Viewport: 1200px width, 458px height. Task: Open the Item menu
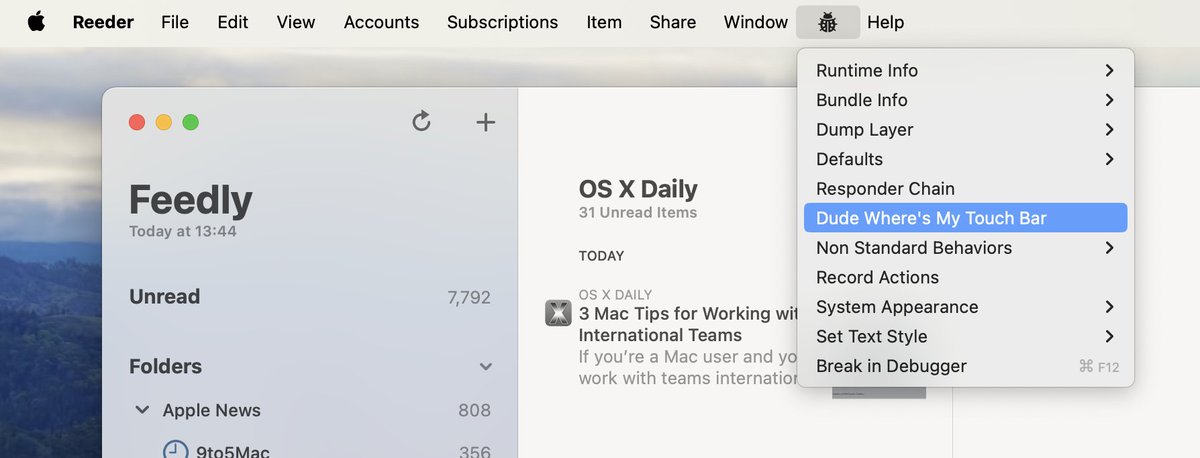click(x=604, y=22)
